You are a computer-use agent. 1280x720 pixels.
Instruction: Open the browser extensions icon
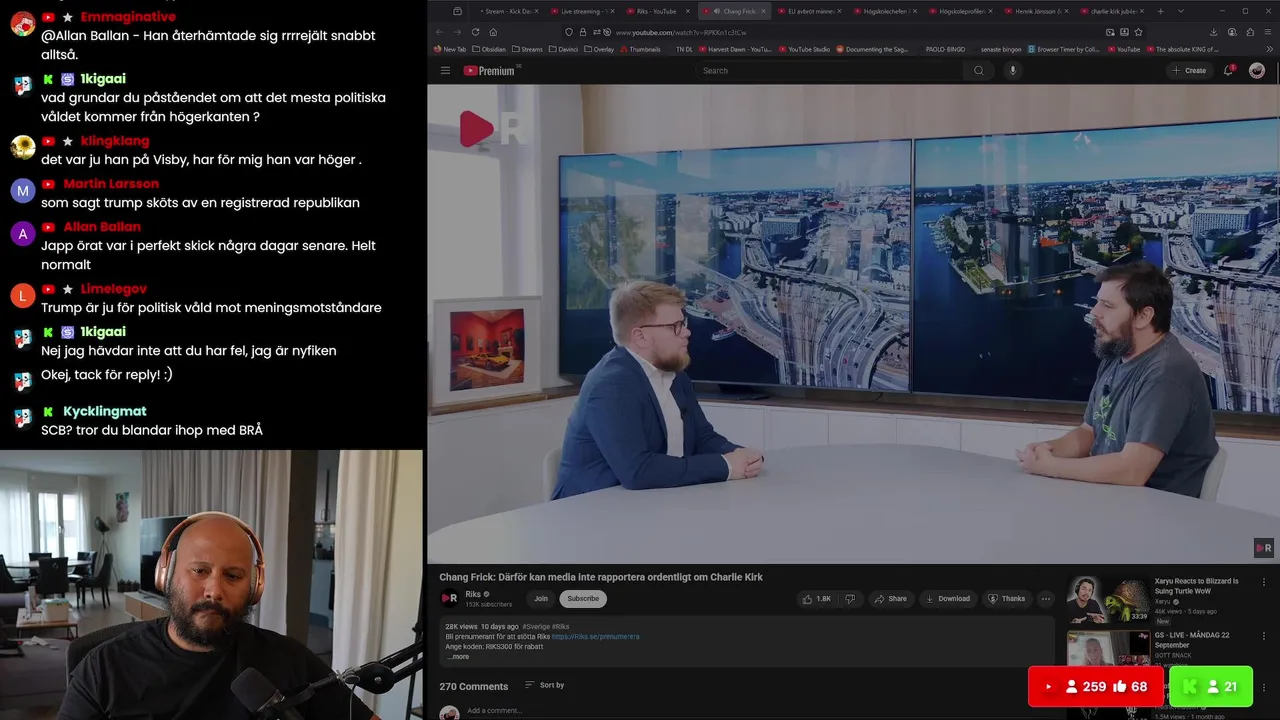click(x=1249, y=32)
